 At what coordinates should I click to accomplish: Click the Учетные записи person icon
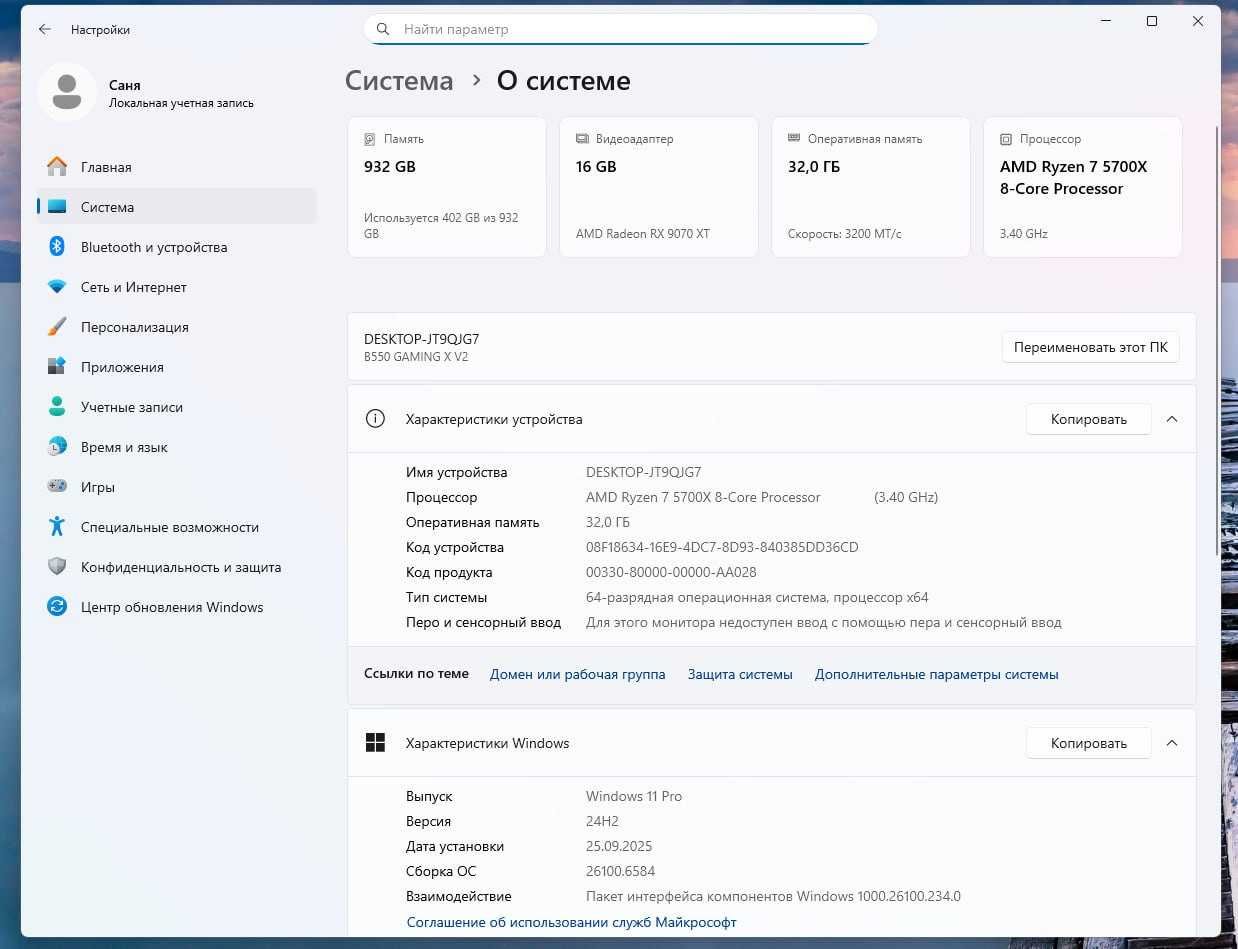[x=57, y=407]
